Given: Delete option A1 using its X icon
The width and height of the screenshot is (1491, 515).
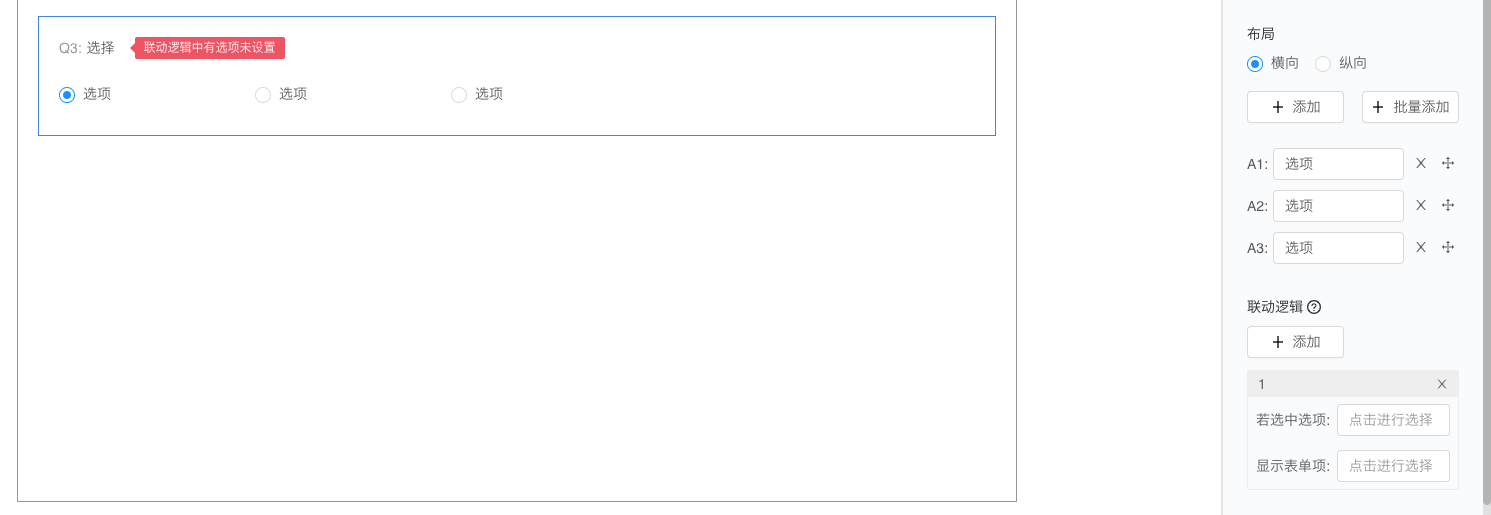Looking at the screenshot, I should pos(1421,163).
